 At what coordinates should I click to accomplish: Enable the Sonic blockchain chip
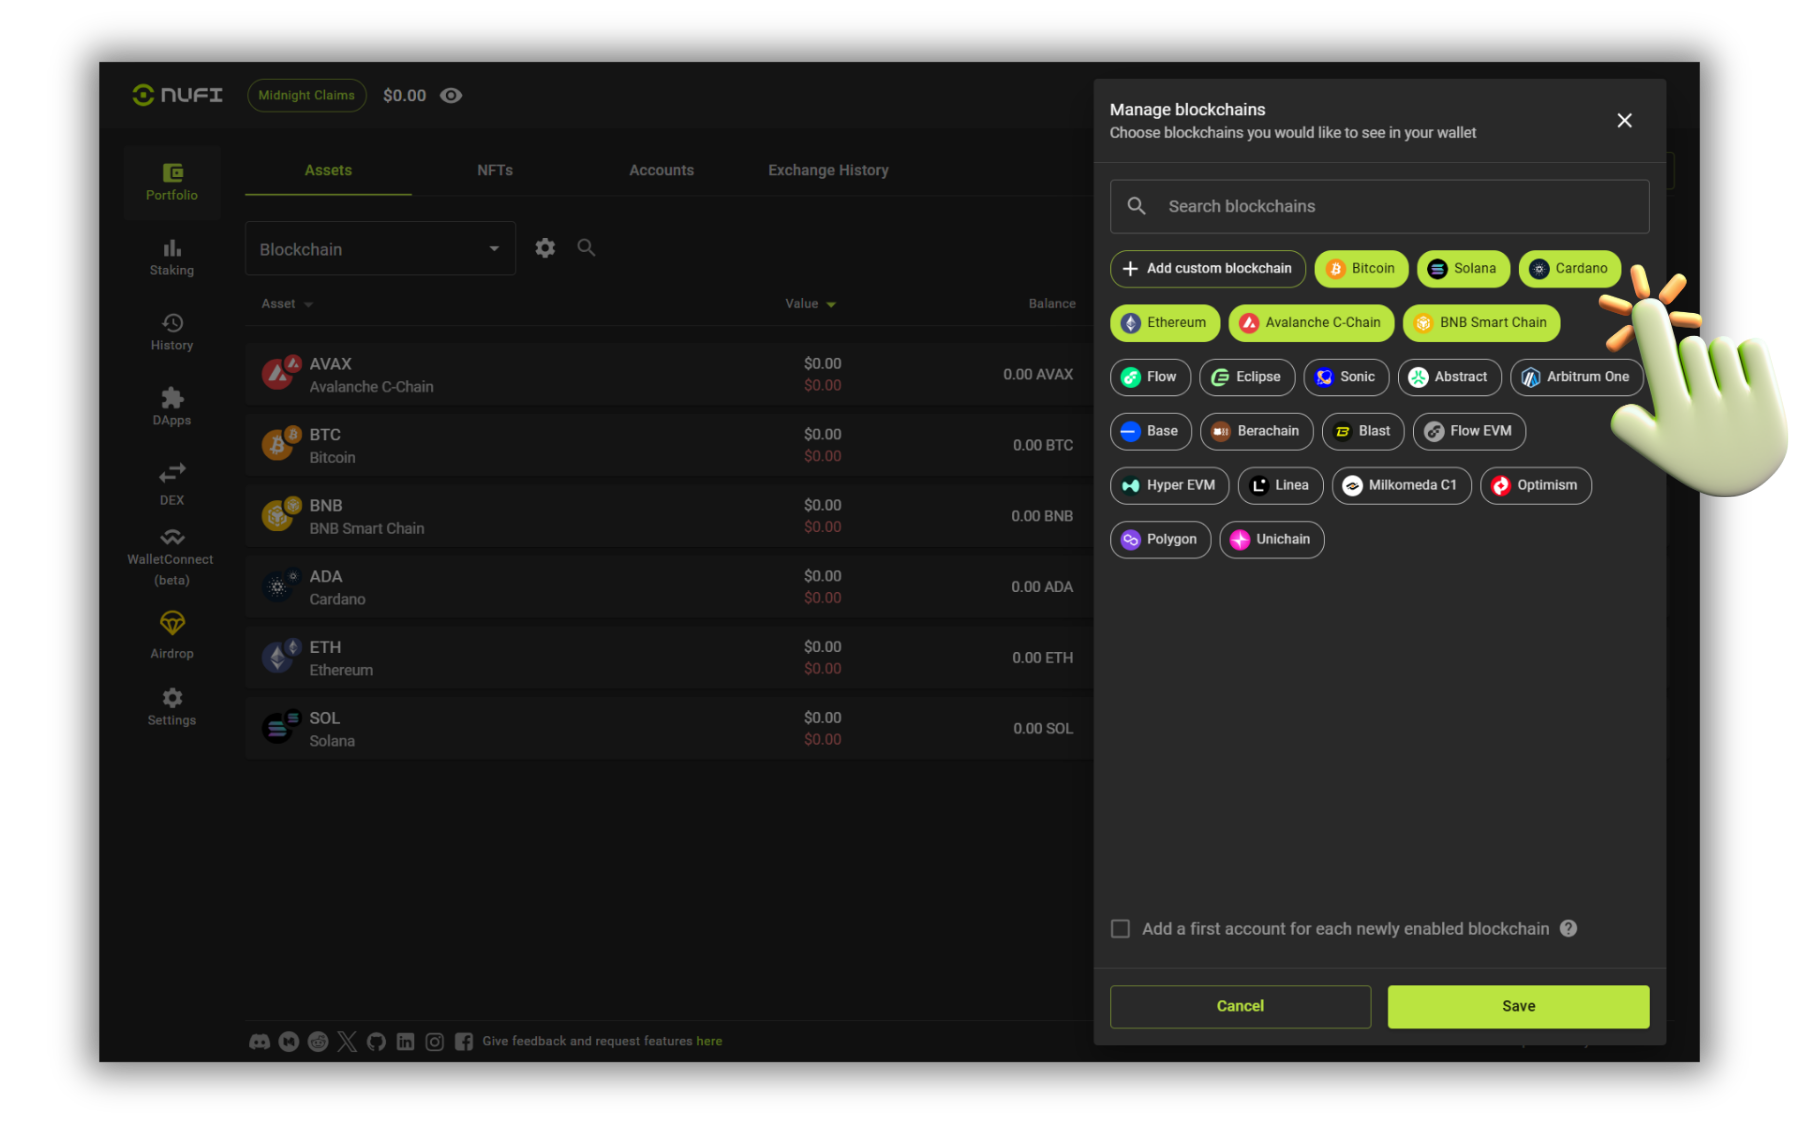pyautogui.click(x=1346, y=377)
